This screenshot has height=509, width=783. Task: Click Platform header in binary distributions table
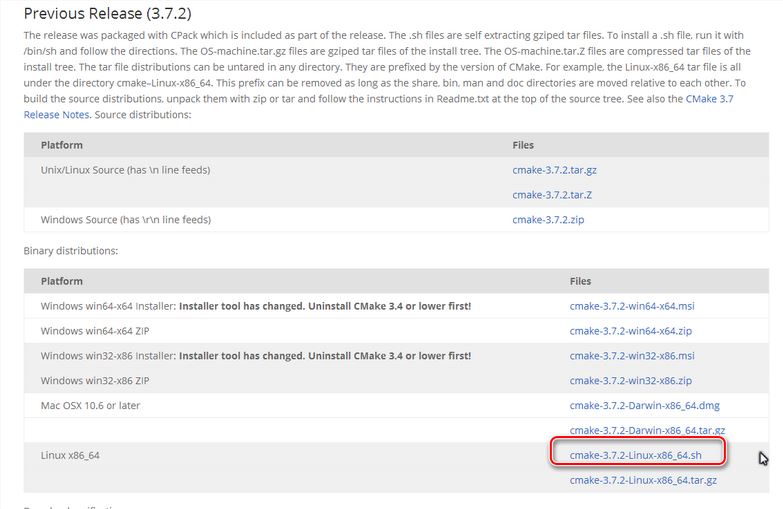[61, 281]
